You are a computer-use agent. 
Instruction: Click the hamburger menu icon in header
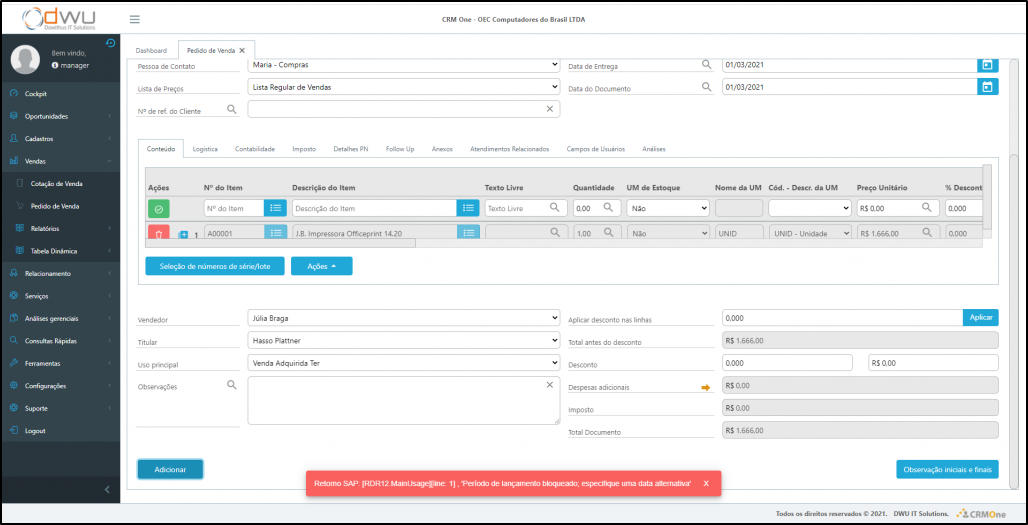135,20
